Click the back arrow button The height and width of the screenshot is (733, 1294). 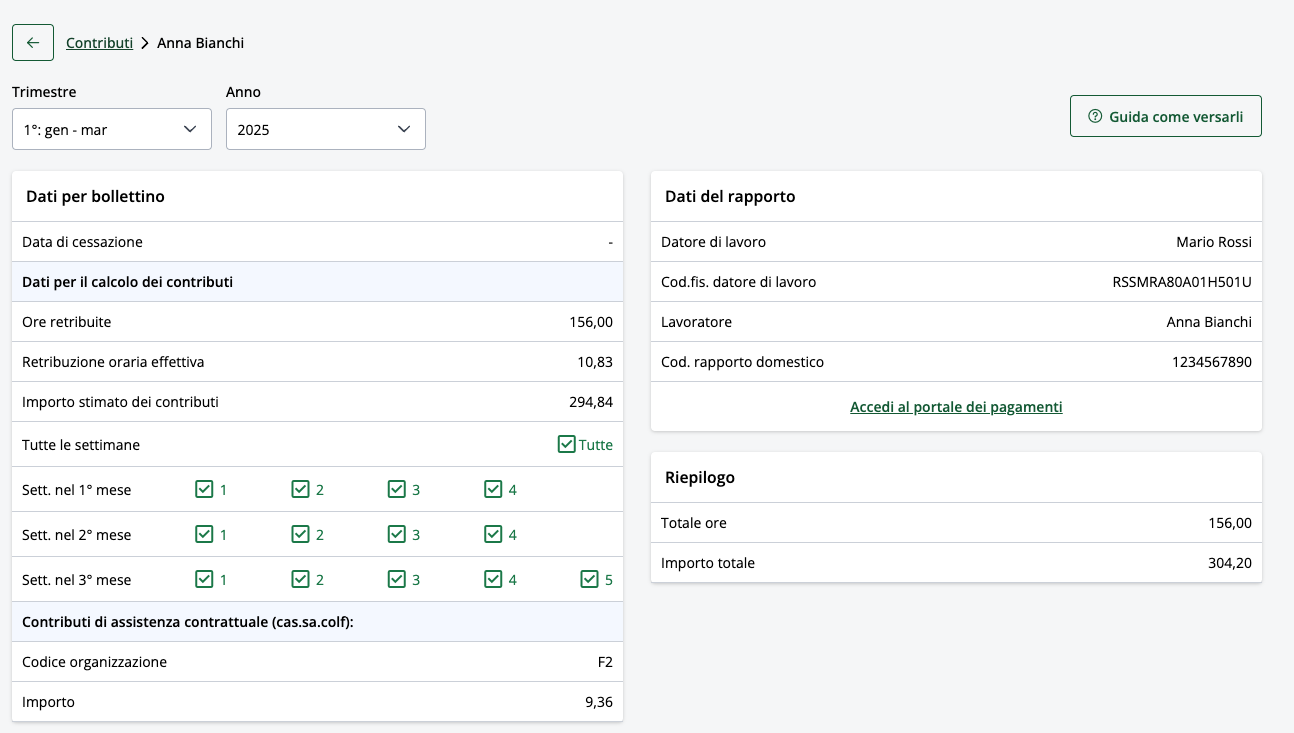tap(33, 43)
